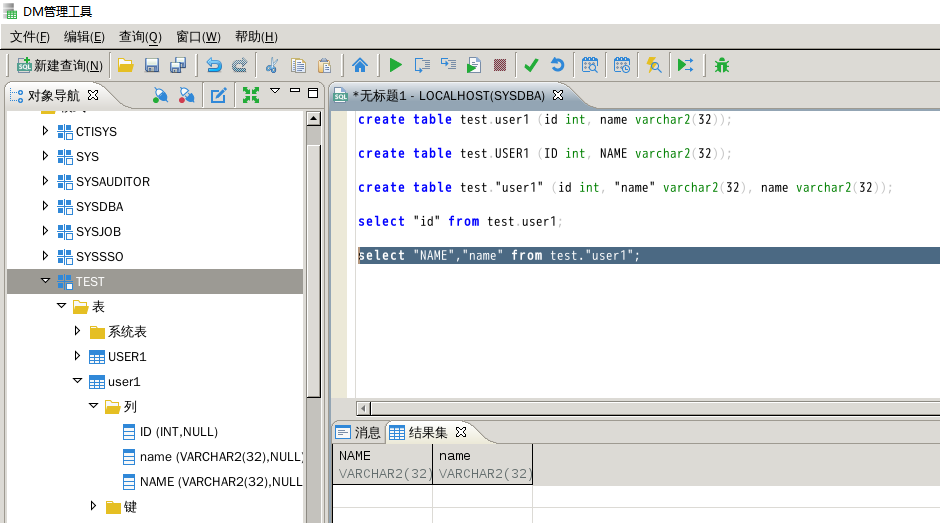940x523 pixels.
Task: Click the navigator scrollbar up arrow
Action: point(314,119)
